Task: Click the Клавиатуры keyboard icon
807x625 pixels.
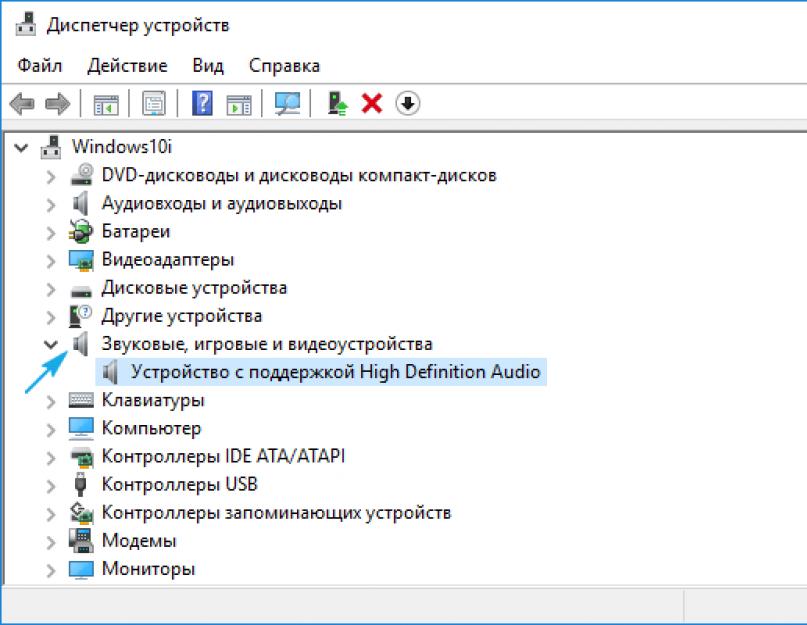Action: pyautogui.click(x=81, y=400)
